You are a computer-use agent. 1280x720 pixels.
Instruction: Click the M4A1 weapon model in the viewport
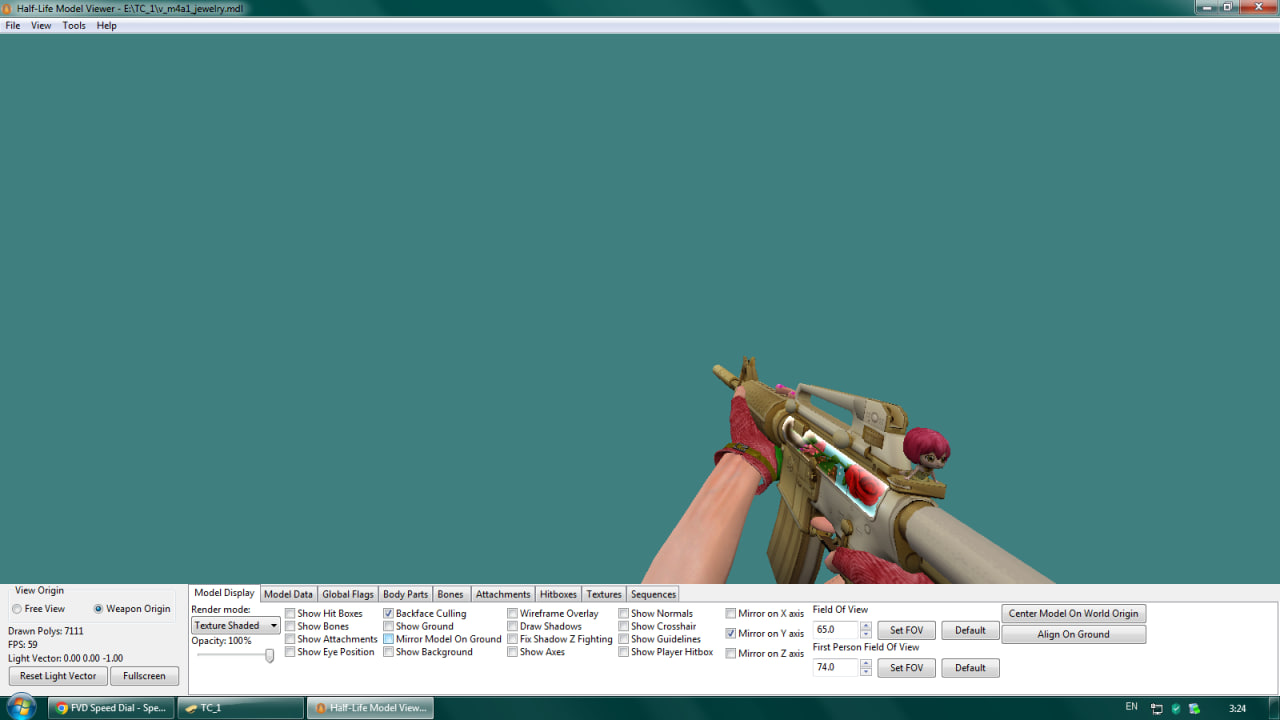click(850, 470)
